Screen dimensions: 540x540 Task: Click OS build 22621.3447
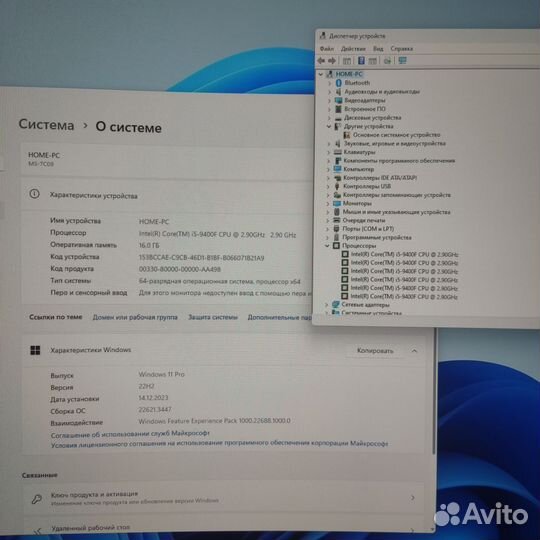tap(155, 409)
